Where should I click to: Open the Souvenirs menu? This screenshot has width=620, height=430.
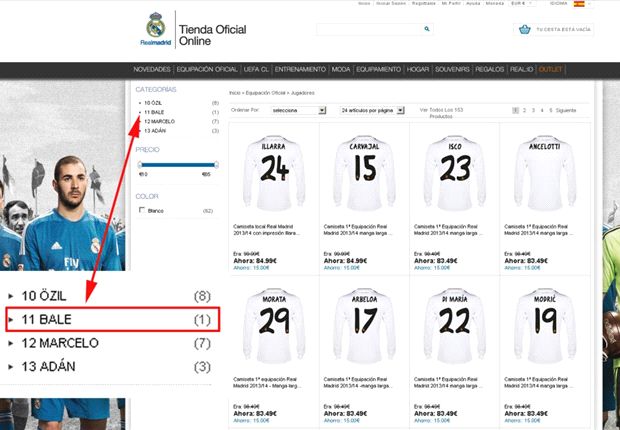pos(452,69)
